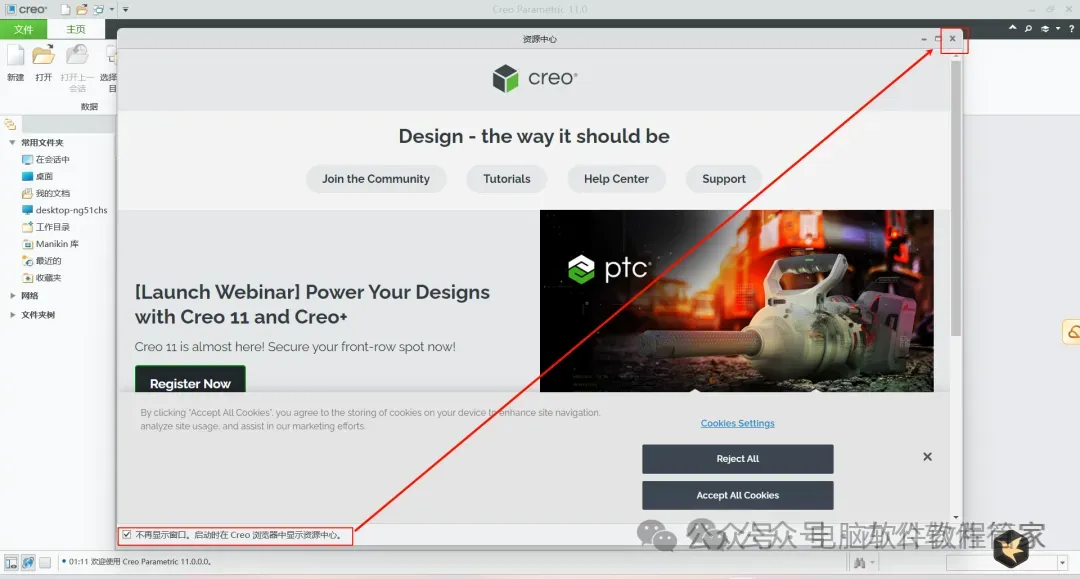Collapse the 常用文件夹 section

(x=12, y=143)
